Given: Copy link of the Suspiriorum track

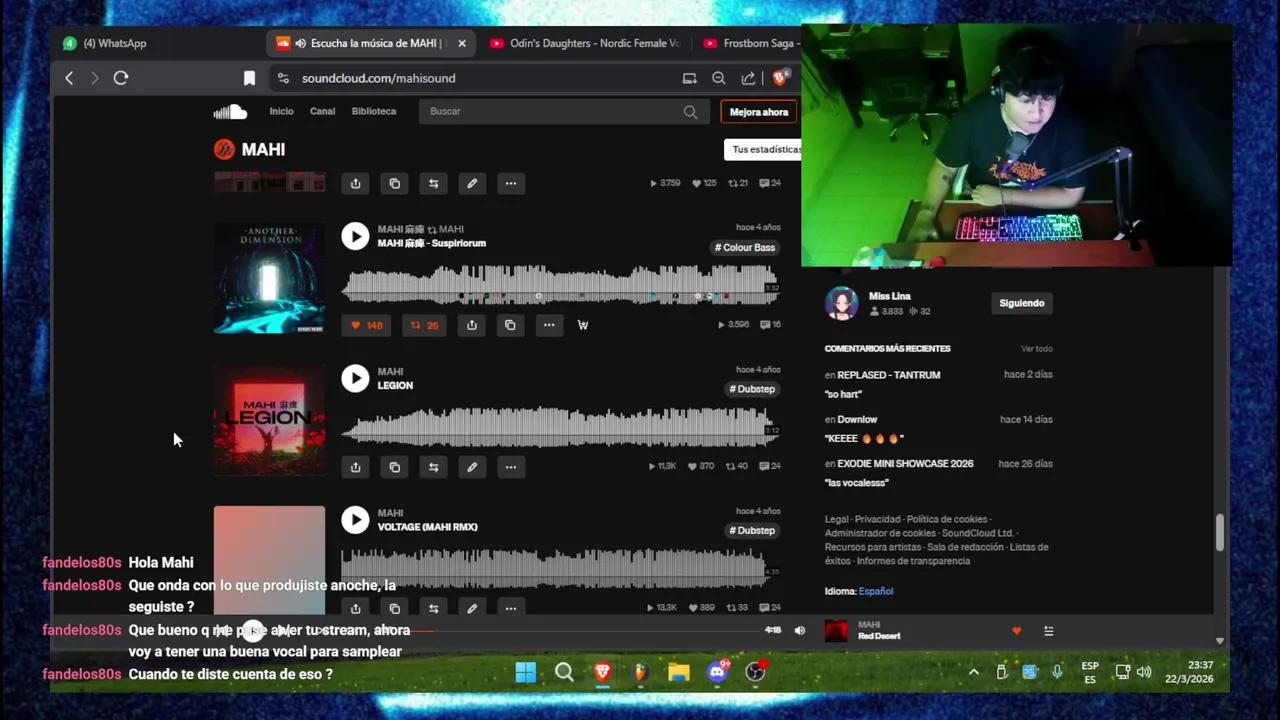Looking at the screenshot, I should [510, 325].
